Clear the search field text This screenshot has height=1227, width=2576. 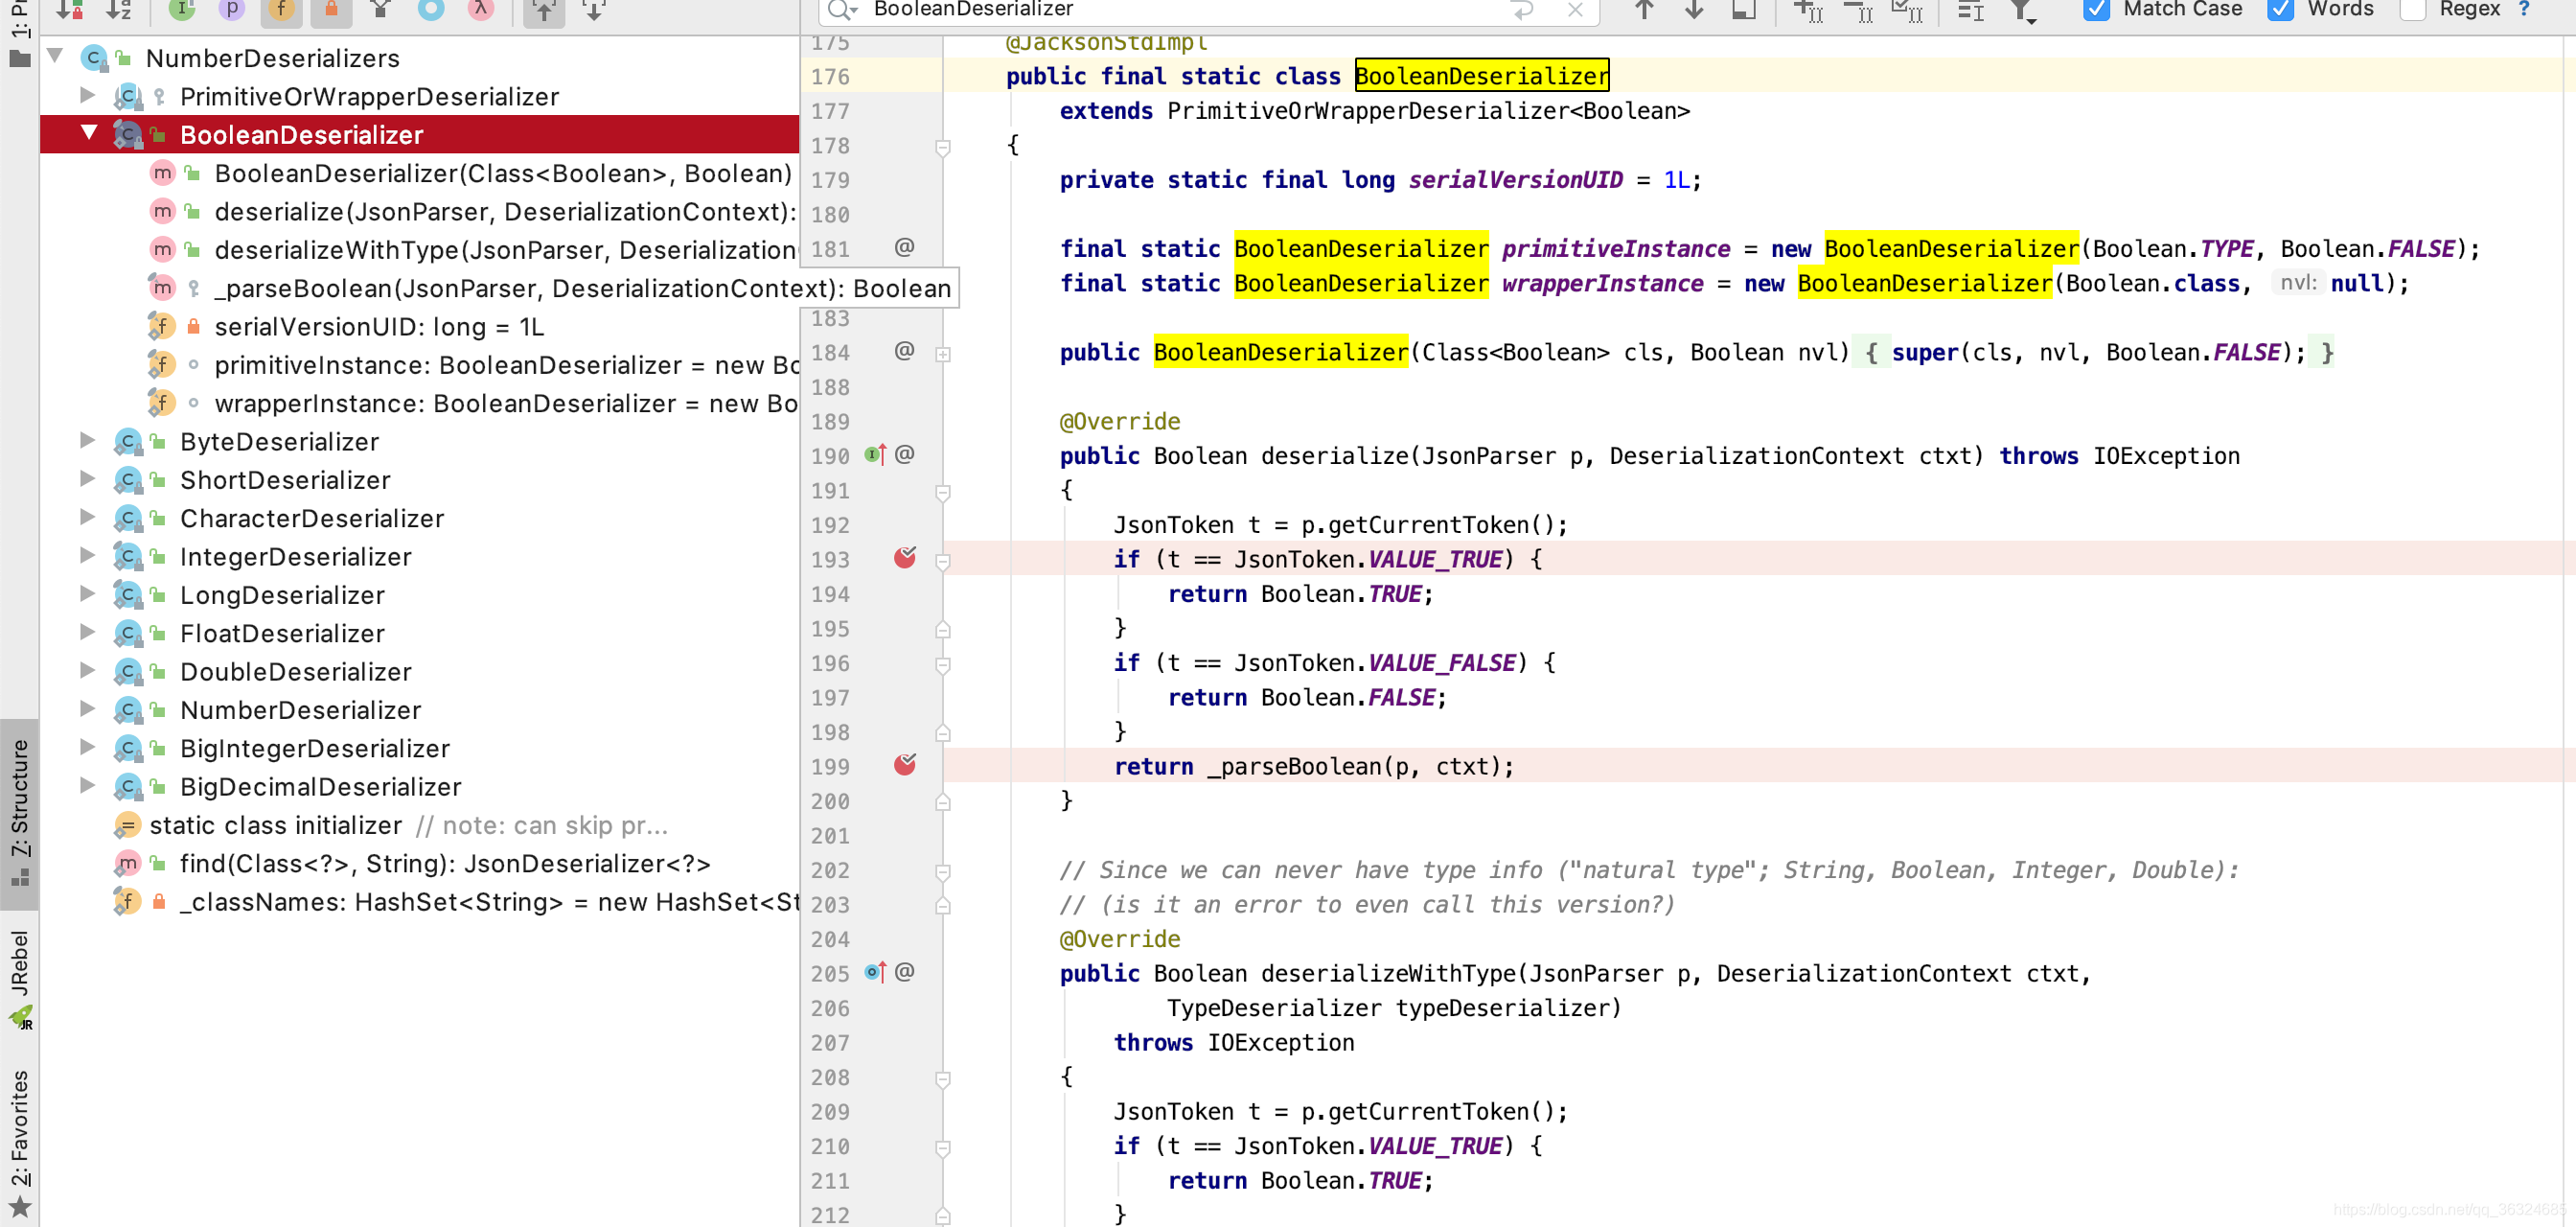tap(1575, 10)
